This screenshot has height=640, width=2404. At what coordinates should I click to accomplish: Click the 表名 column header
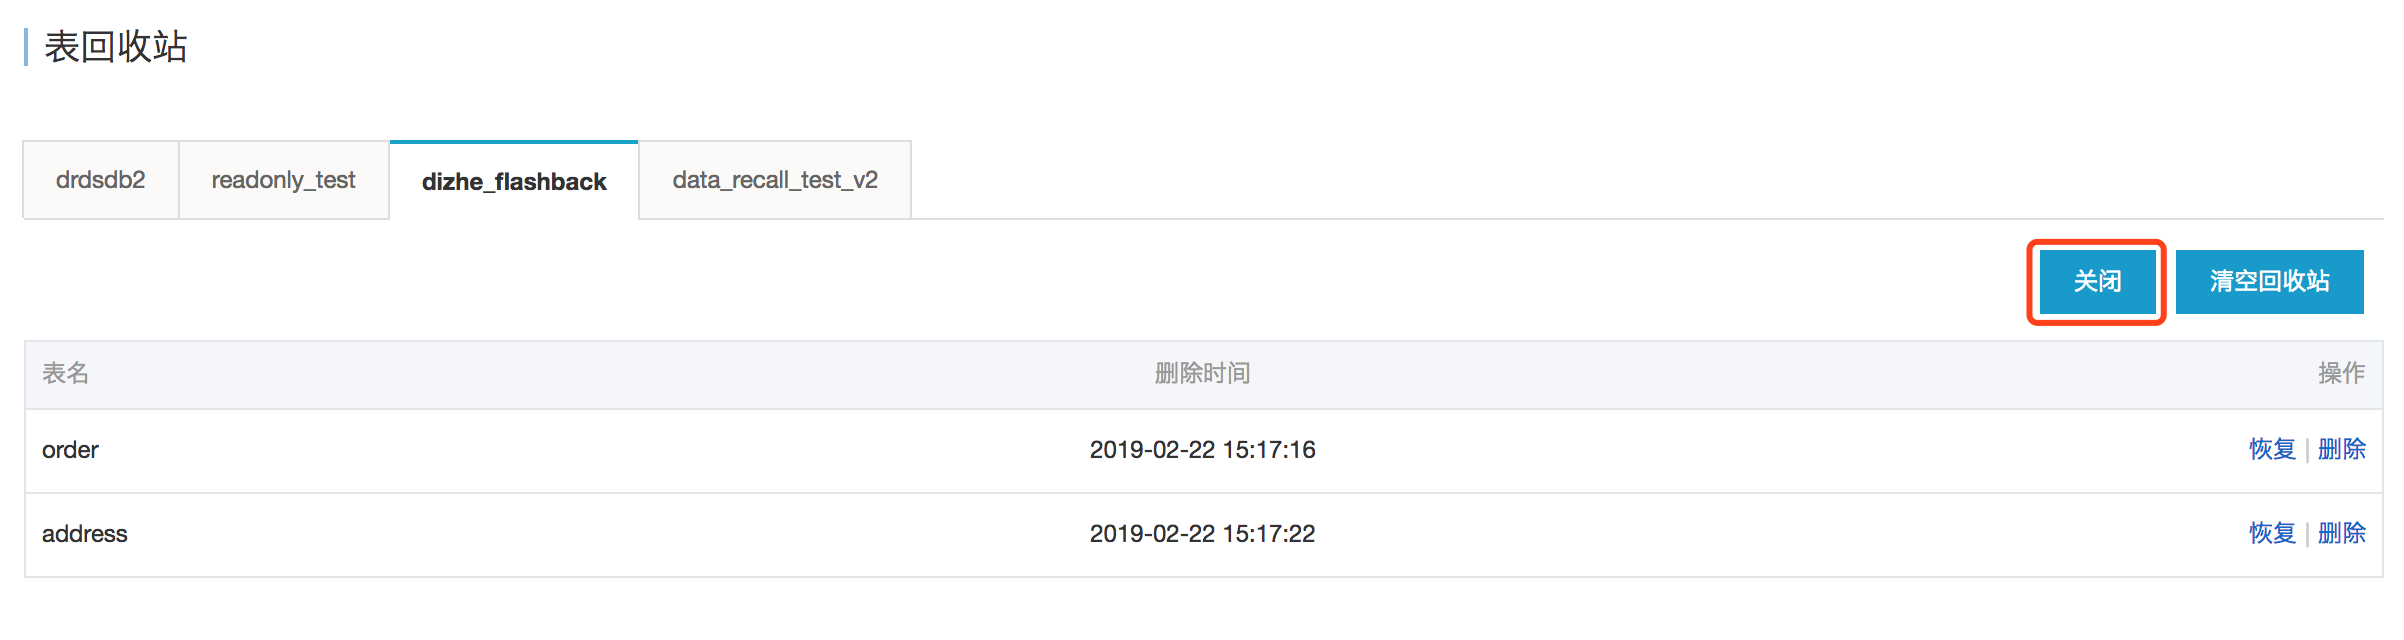point(66,373)
